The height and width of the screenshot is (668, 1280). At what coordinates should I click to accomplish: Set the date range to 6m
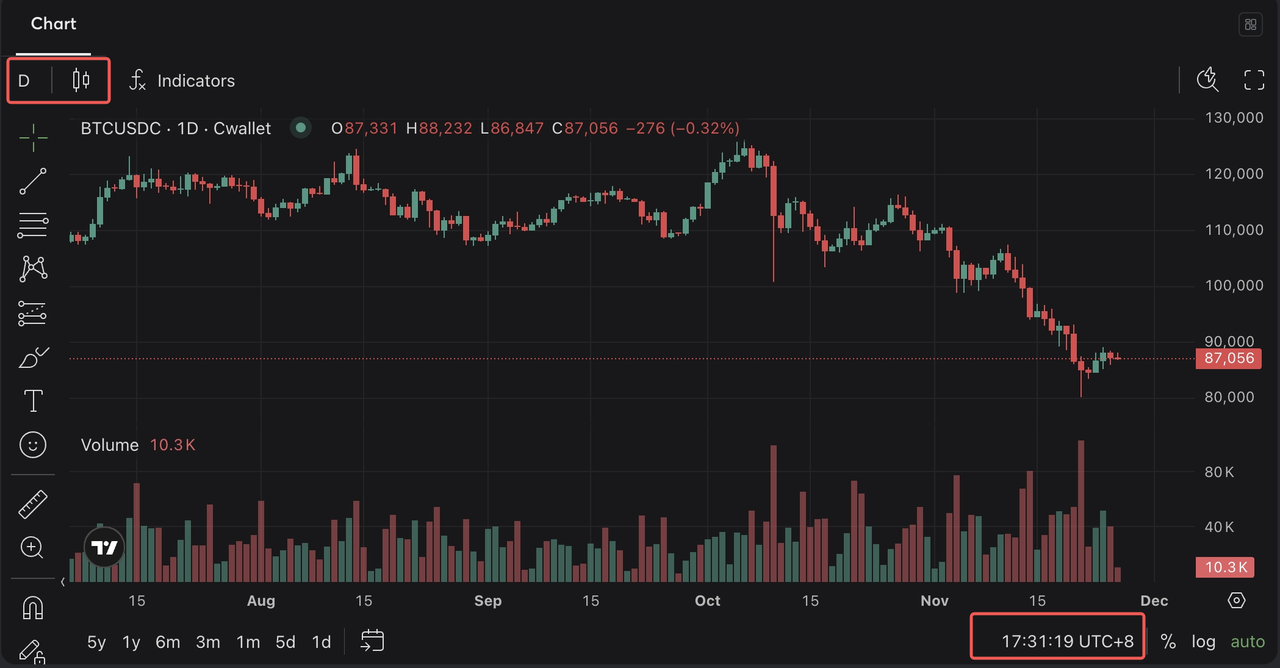pos(167,642)
